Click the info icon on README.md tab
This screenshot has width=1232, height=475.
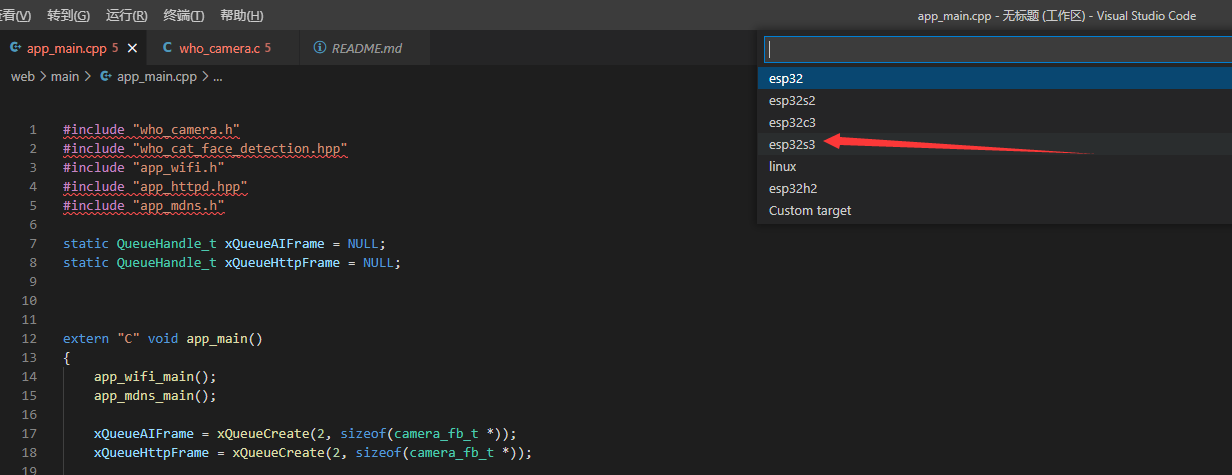click(x=320, y=48)
